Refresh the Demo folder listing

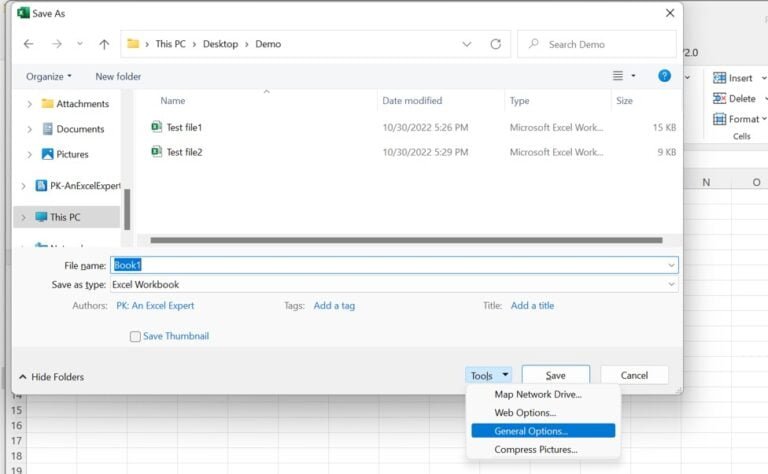[496, 44]
